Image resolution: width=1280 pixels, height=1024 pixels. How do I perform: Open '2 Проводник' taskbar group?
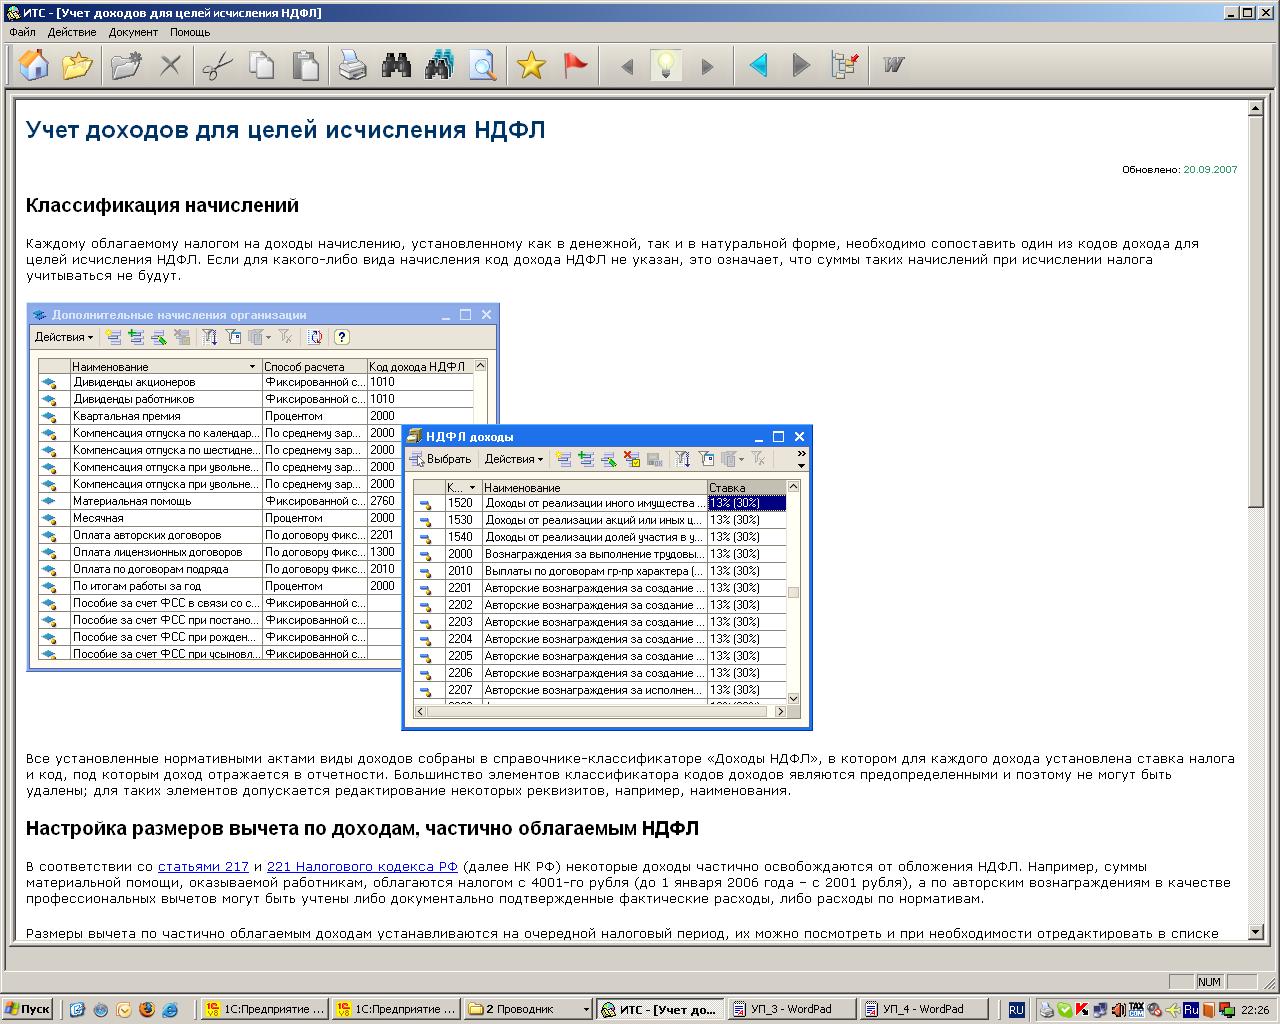click(x=528, y=1009)
